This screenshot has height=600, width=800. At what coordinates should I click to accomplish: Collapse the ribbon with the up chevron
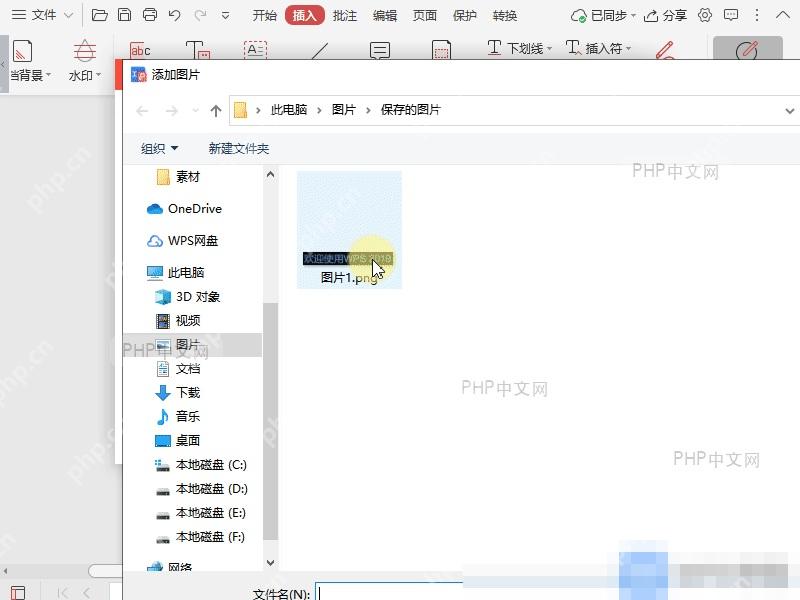pos(783,15)
